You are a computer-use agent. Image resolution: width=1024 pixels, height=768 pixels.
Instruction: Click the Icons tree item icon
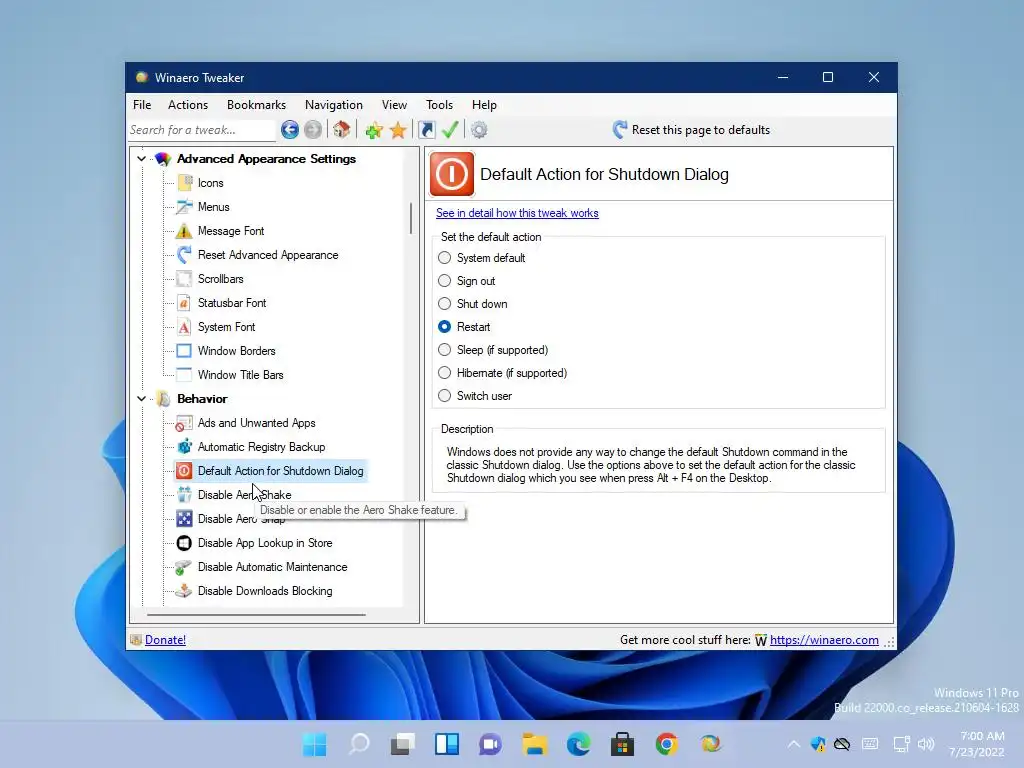pos(185,183)
